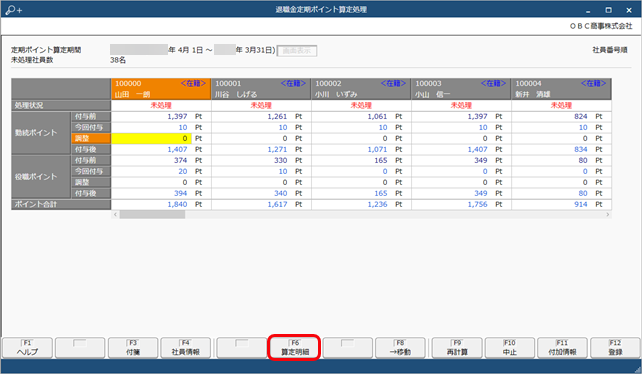Viewport: 642px width, 374px height.
Task: Click ポイント合計 value 1,617
Action: [277, 204]
